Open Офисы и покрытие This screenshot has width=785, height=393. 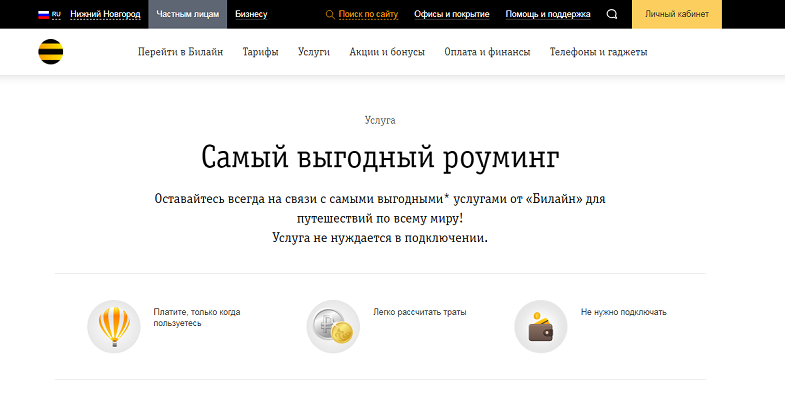pyautogui.click(x=452, y=15)
